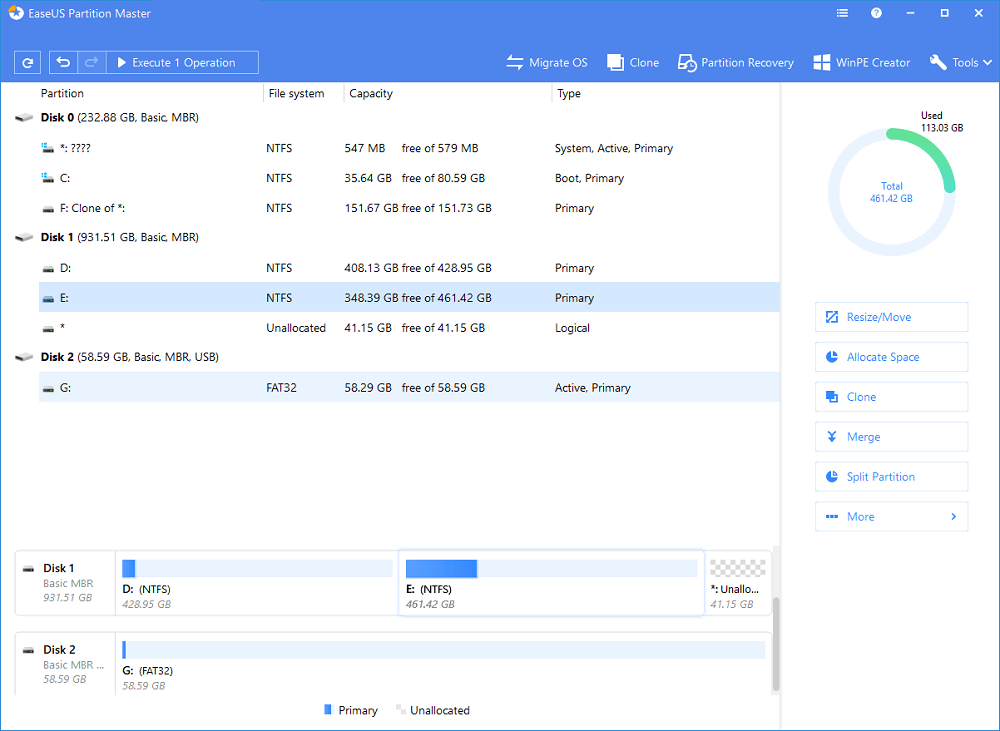Click the Redo arrow icon
The height and width of the screenshot is (731, 1000).
point(91,62)
